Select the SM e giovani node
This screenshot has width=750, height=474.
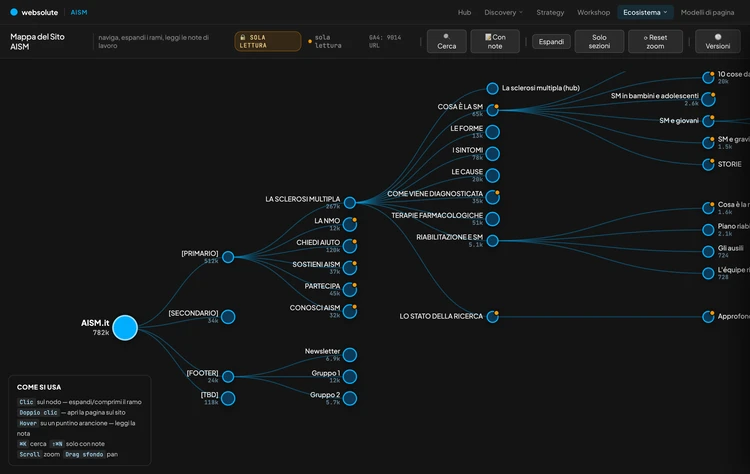tap(708, 121)
